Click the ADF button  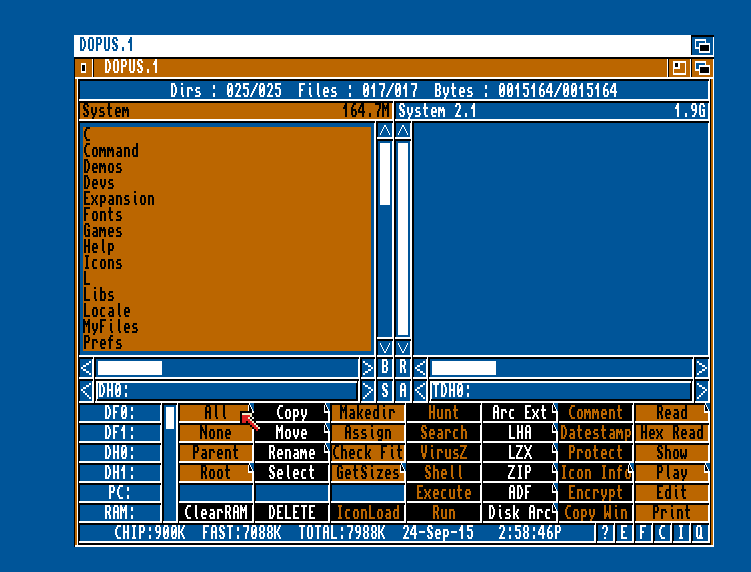click(x=520, y=492)
